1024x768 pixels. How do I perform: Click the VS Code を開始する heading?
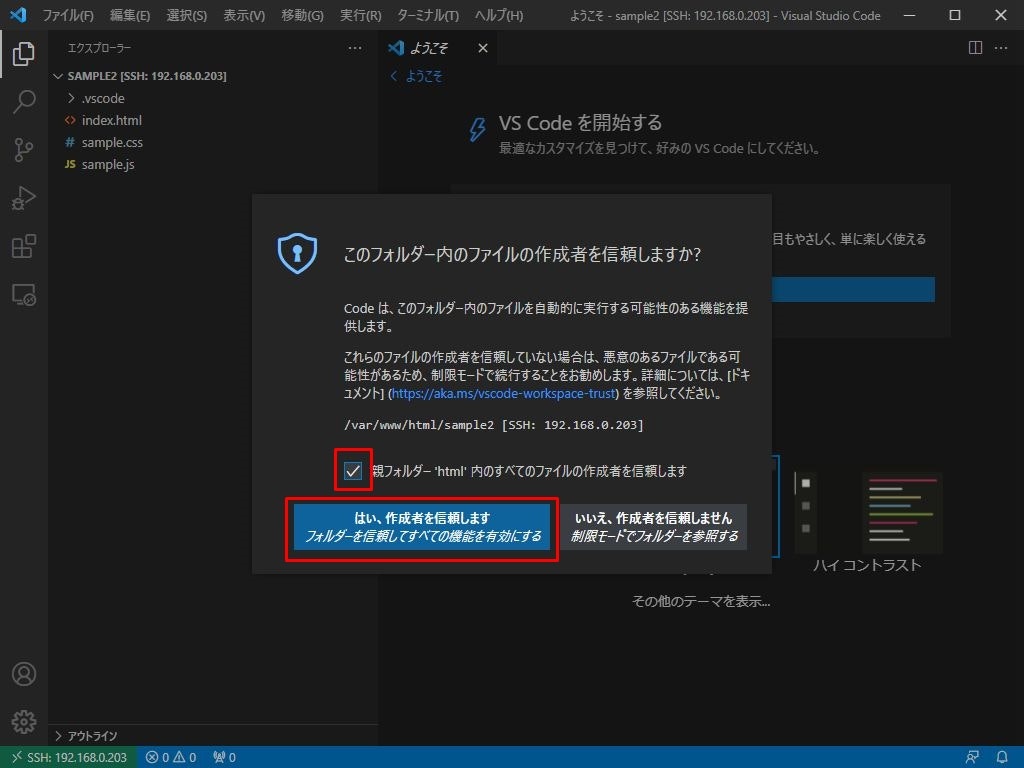[x=580, y=123]
